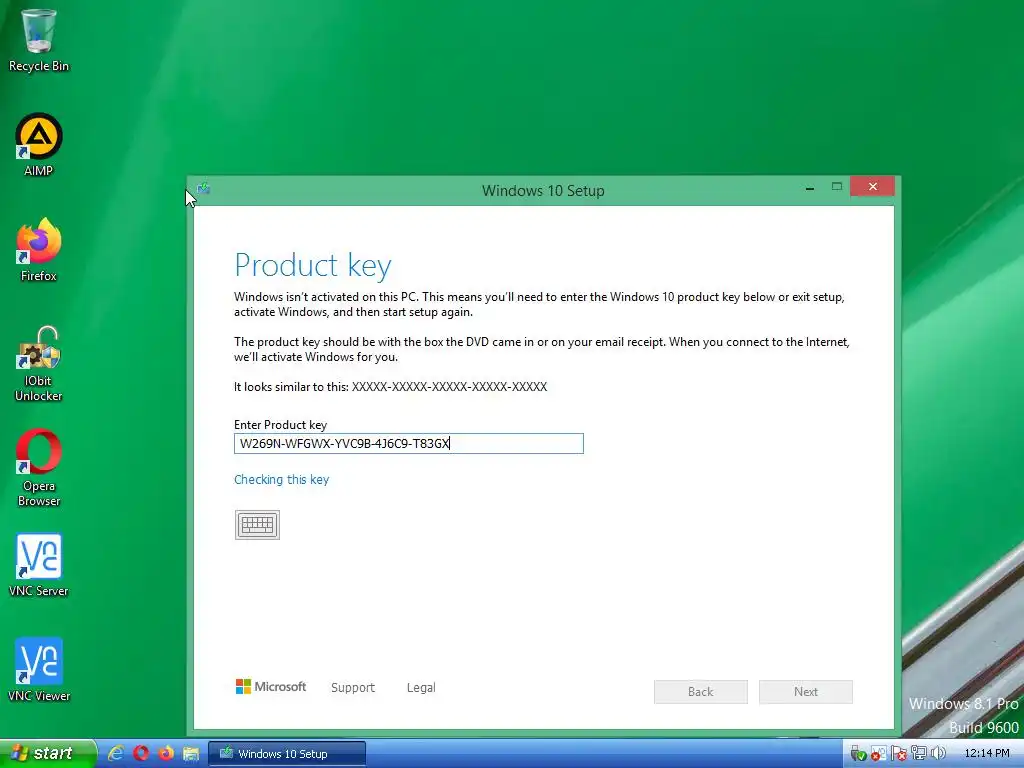
Task: Maximize the Windows 10 Setup window
Action: 837,187
